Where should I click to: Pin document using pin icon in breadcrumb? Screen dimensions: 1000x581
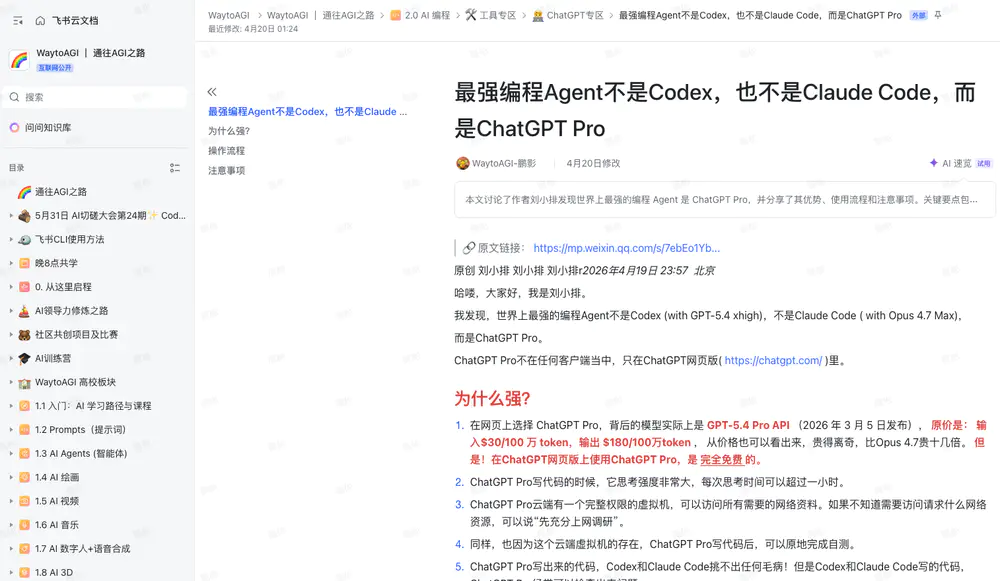[x=938, y=15]
